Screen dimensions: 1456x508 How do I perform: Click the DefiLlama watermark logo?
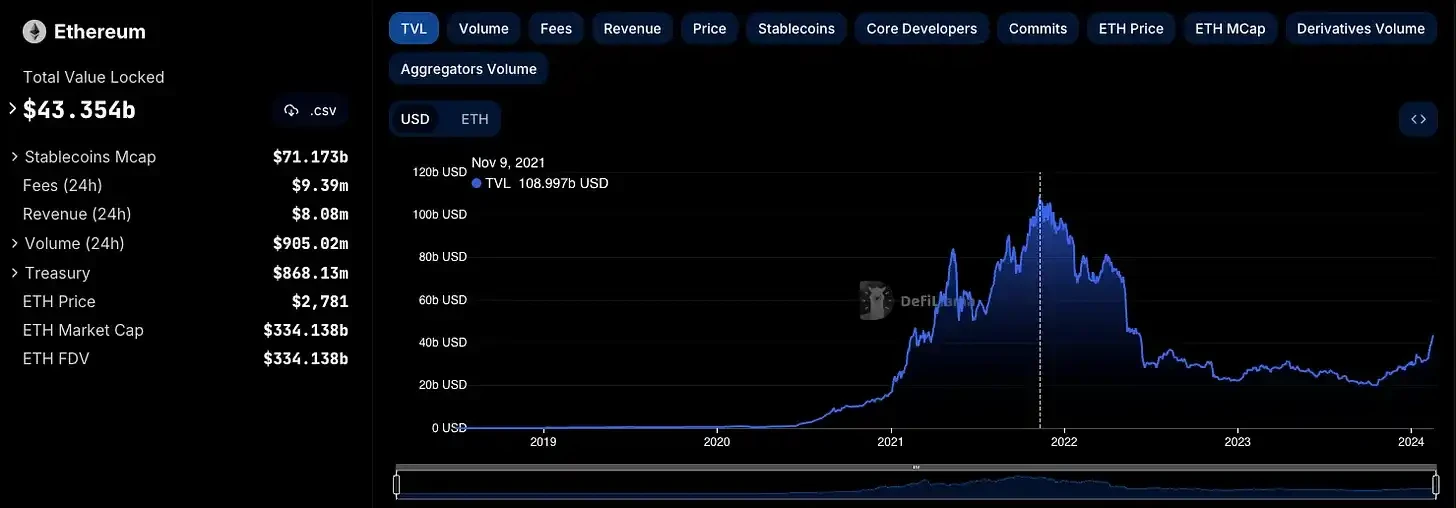tap(877, 301)
